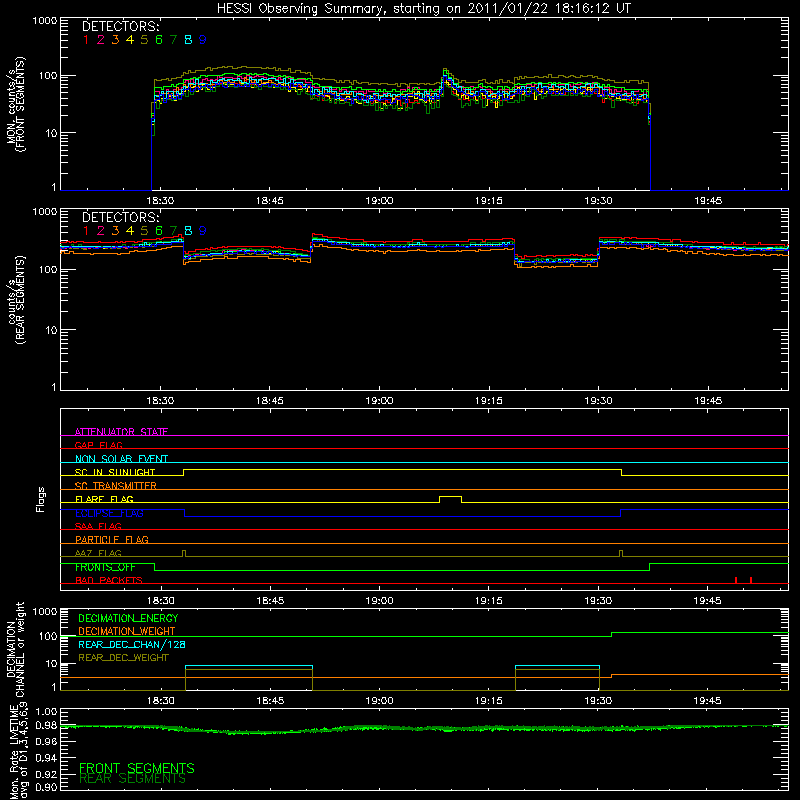Click the 19:45 tick label under front segments plot
Image resolution: width=800 pixels, height=800 pixels.
708,201
